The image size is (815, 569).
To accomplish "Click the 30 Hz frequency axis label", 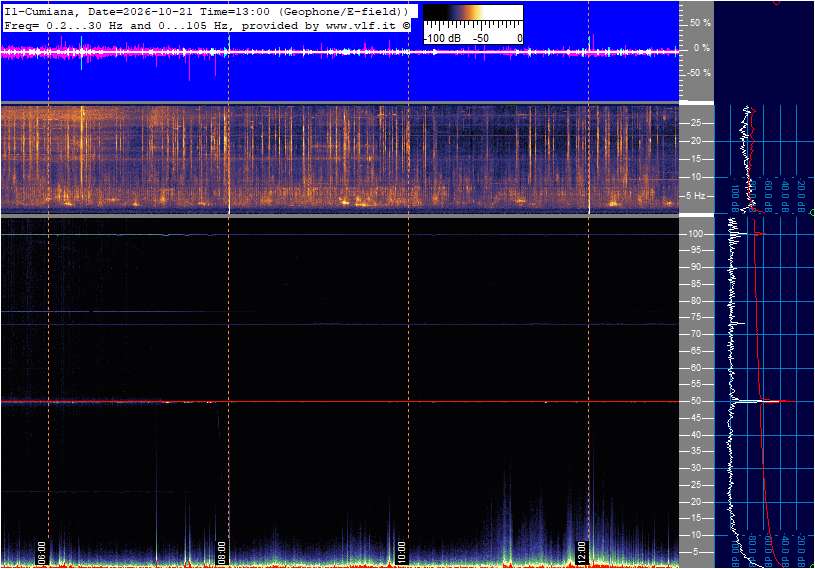I will point(695,468).
